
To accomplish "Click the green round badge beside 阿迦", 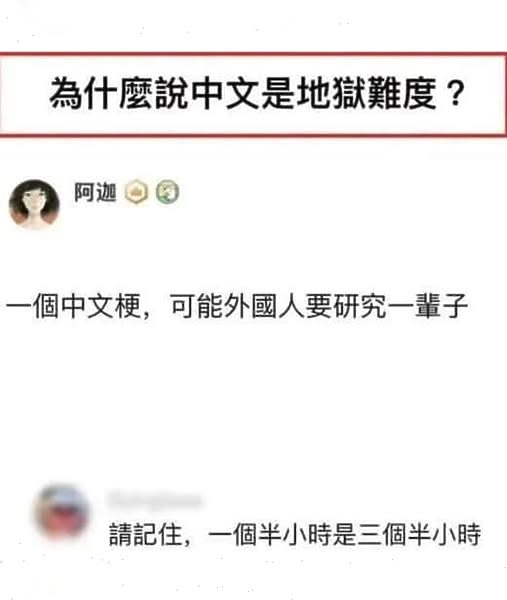I will point(167,192).
